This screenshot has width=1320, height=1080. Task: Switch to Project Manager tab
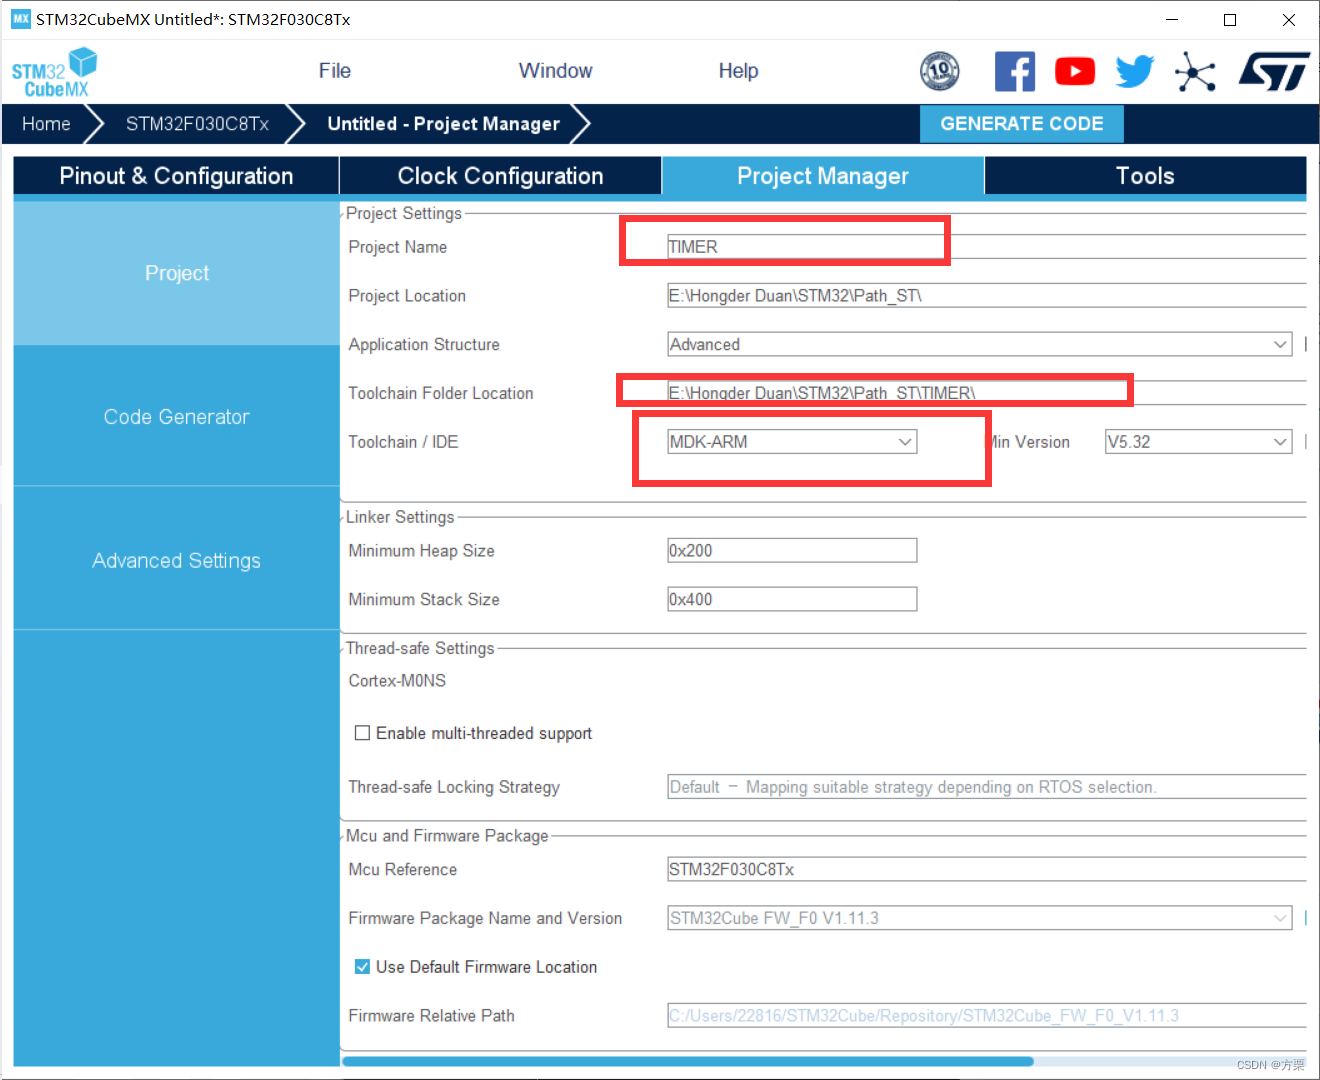[823, 176]
